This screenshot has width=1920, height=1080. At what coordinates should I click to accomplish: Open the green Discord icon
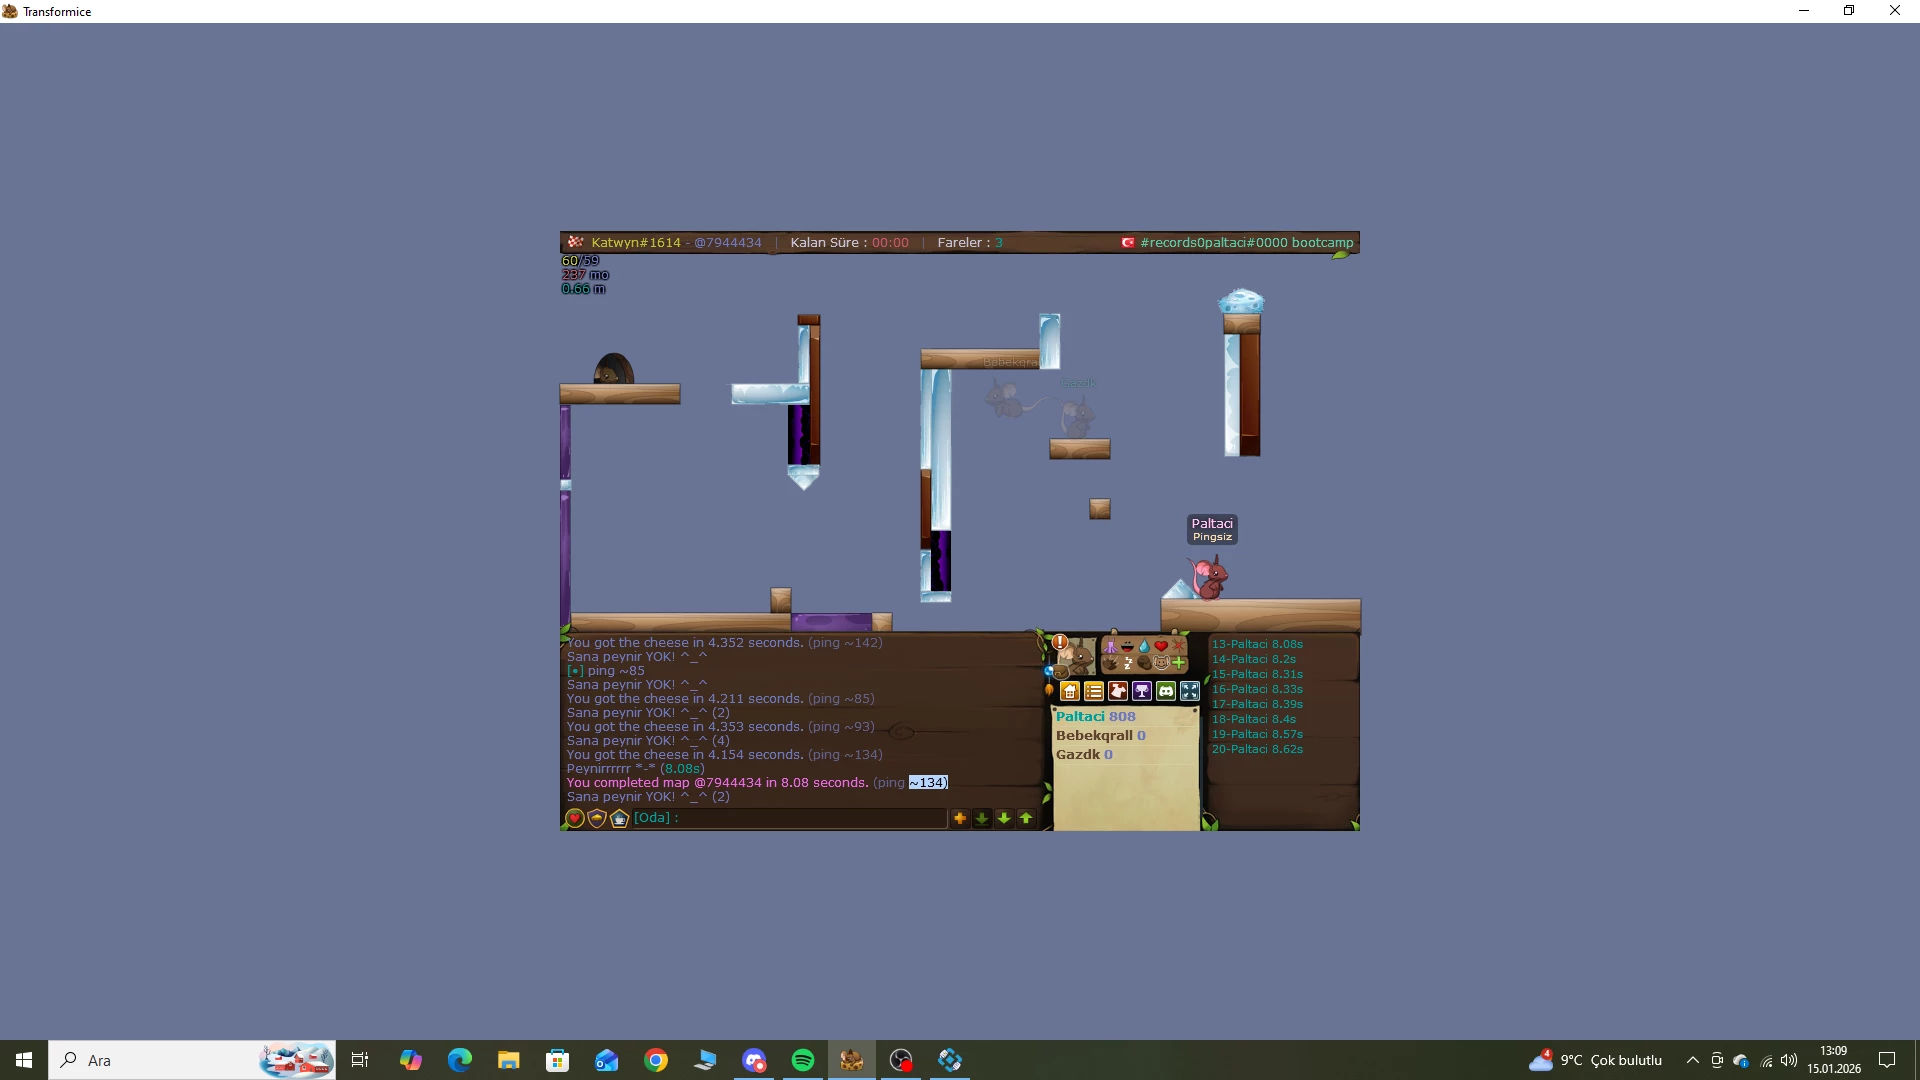[1166, 691]
